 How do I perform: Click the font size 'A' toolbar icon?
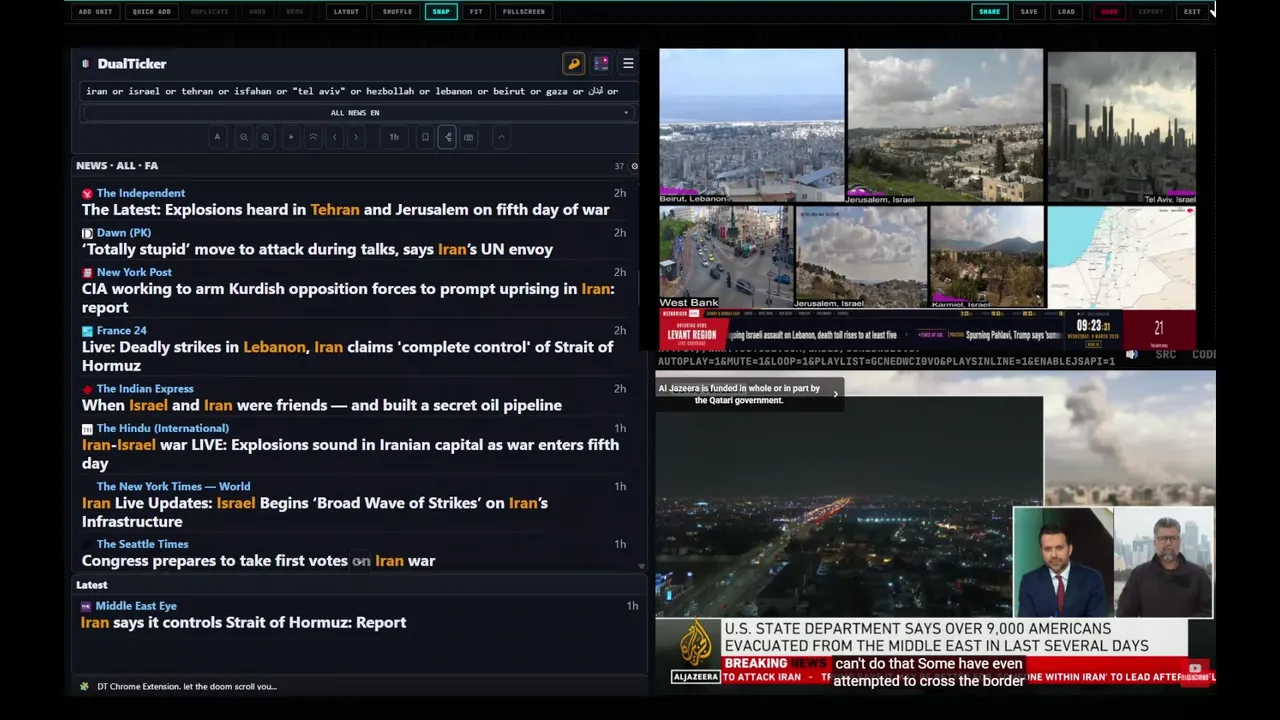pyautogui.click(x=217, y=137)
